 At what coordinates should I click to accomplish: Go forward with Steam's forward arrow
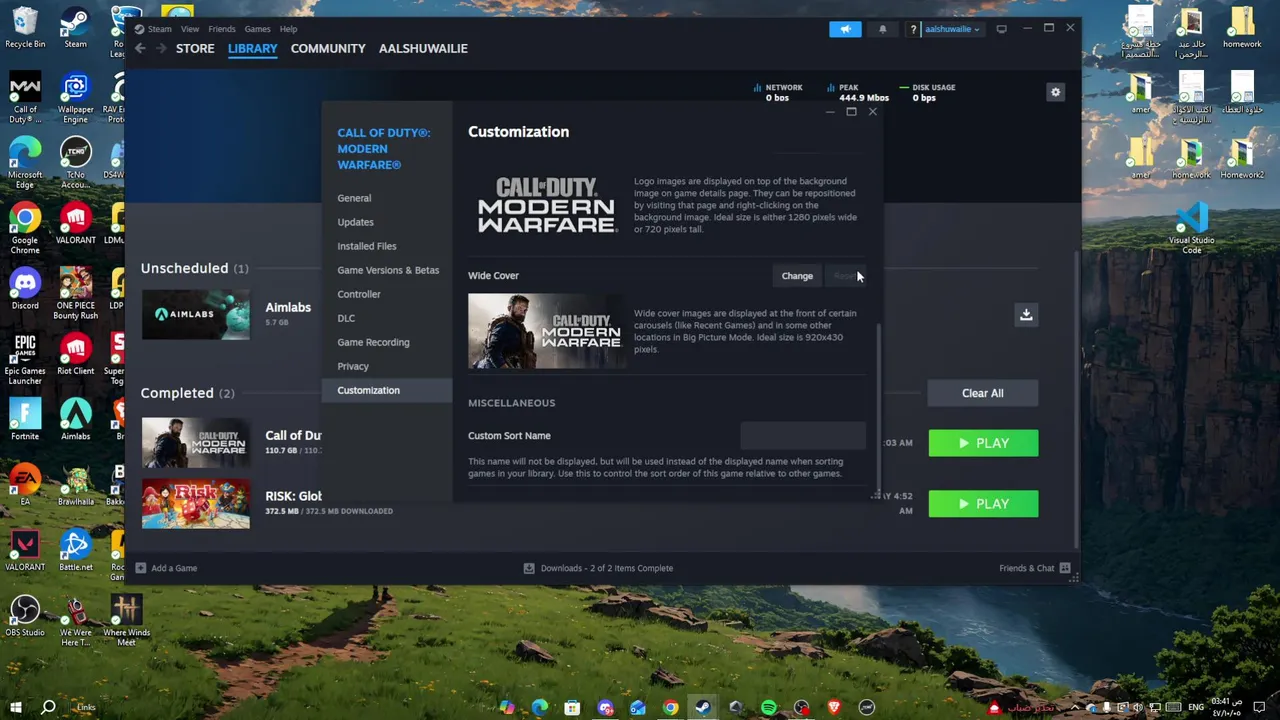[x=162, y=48]
